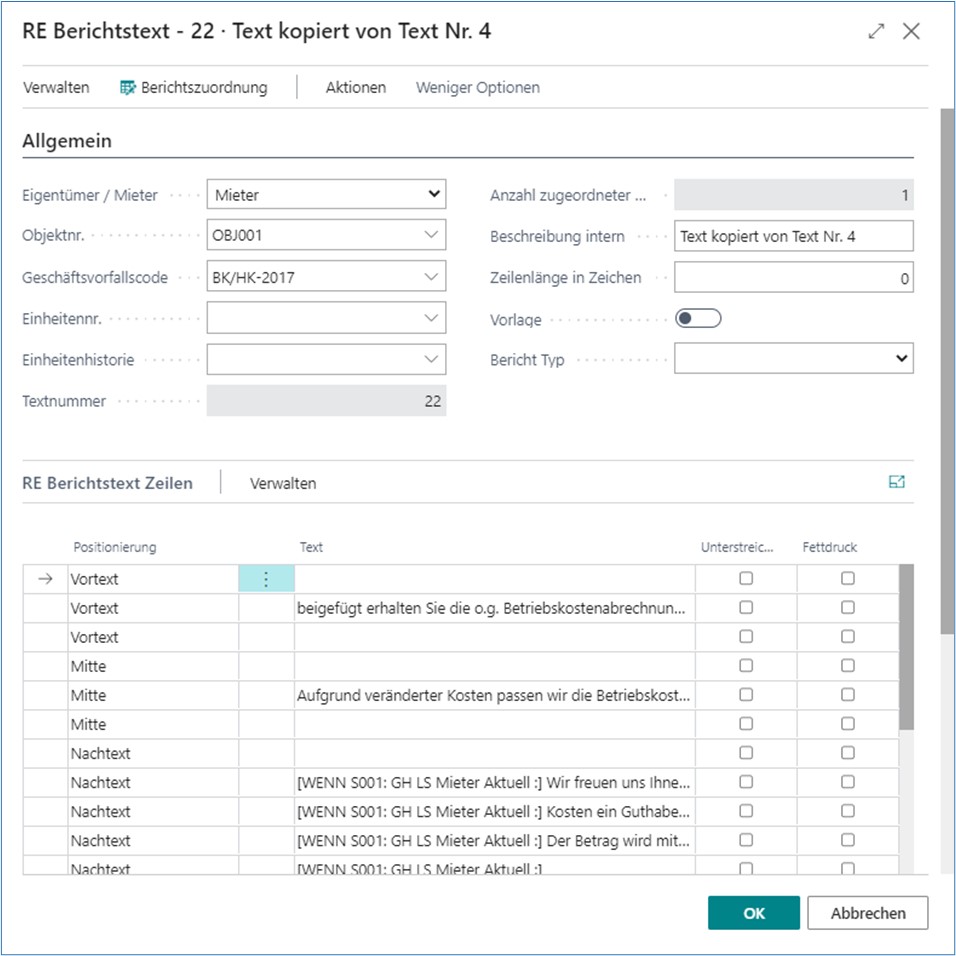Close the RE Berichtstext dialog
Image resolution: width=956 pixels, height=956 pixels.
pos(911,31)
